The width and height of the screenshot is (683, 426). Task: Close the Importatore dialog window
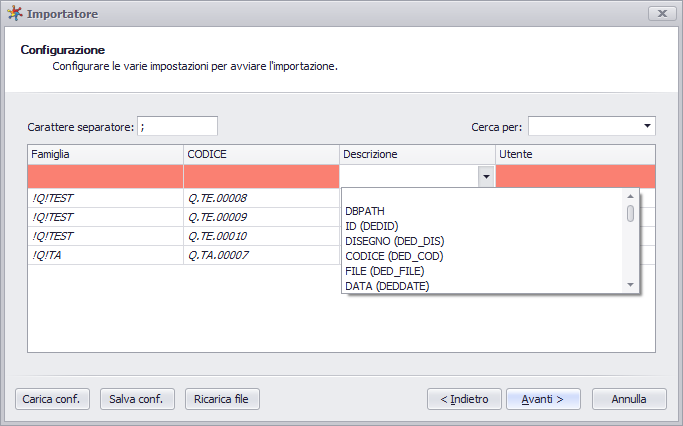click(x=662, y=14)
